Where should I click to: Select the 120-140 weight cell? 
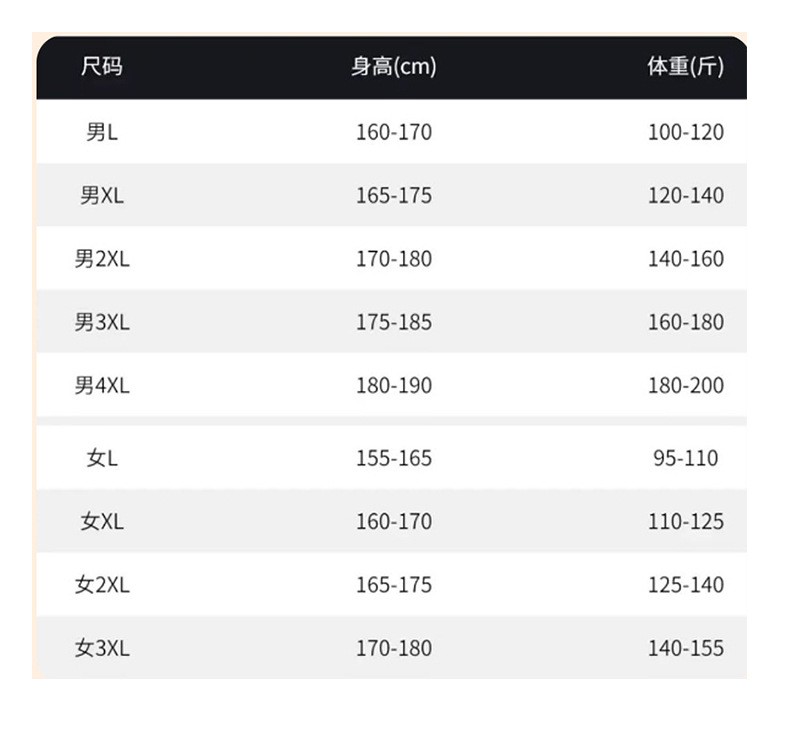click(685, 195)
